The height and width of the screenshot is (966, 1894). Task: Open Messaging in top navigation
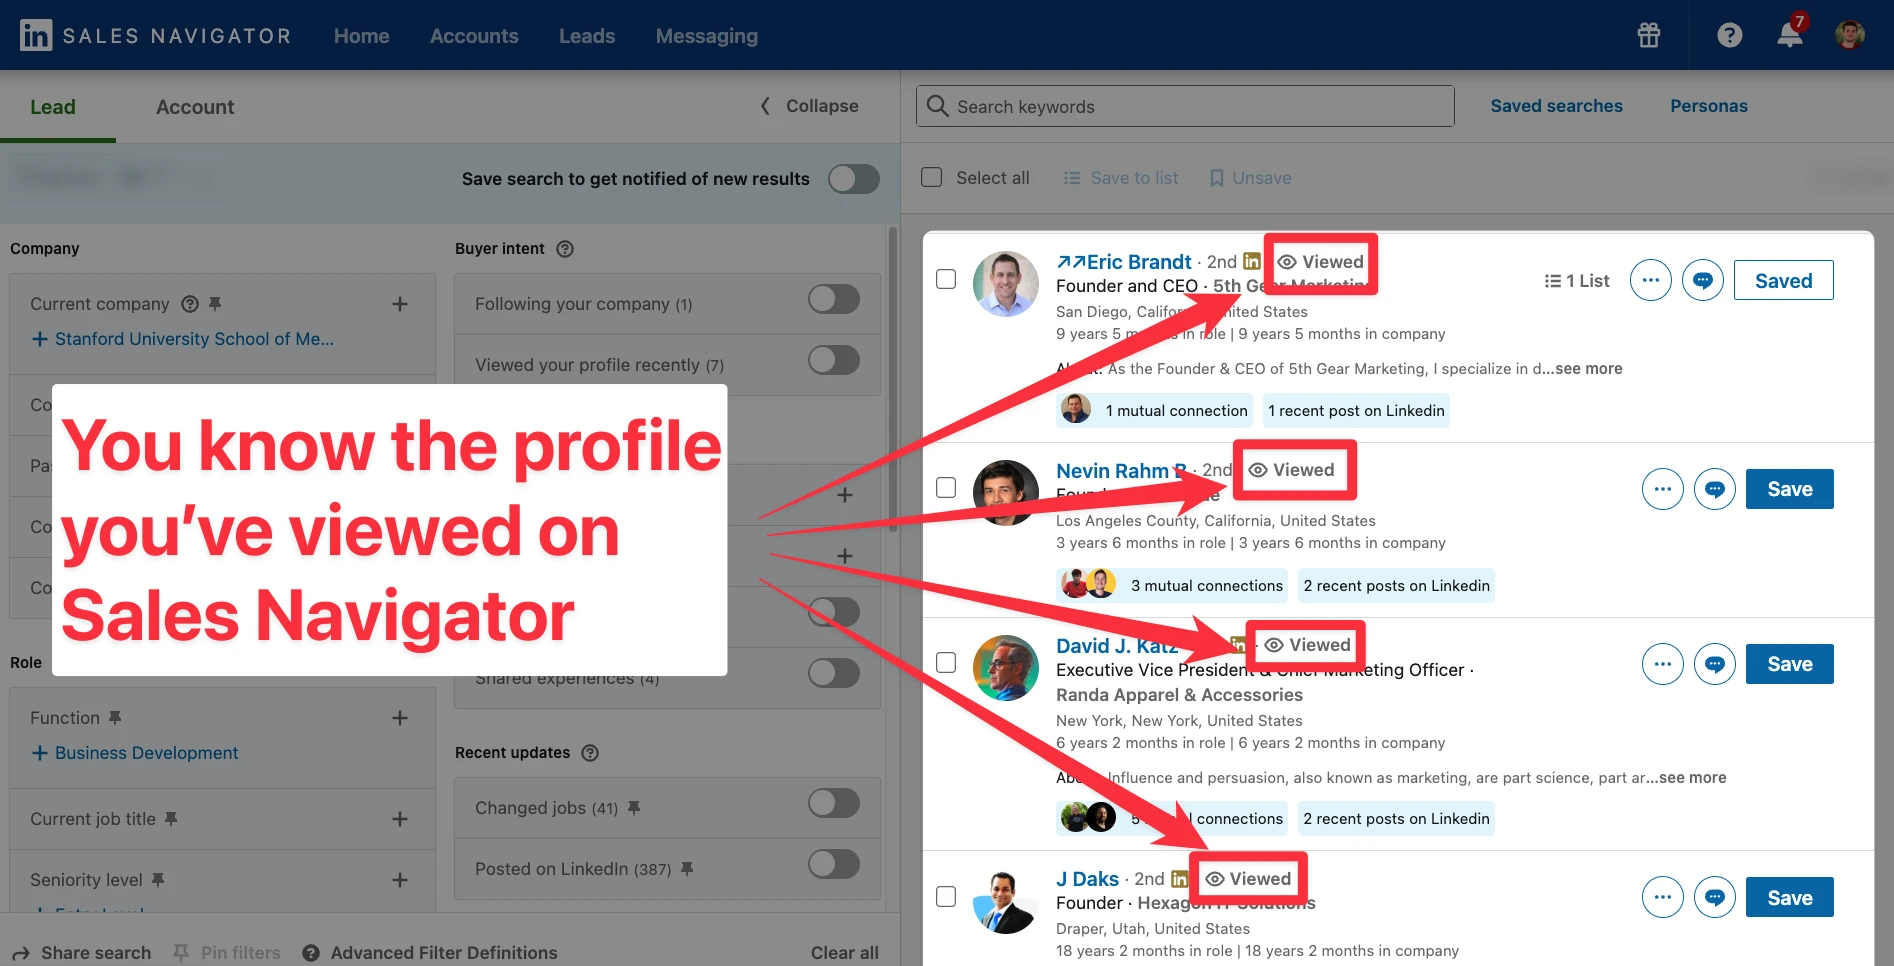pyautogui.click(x=707, y=36)
